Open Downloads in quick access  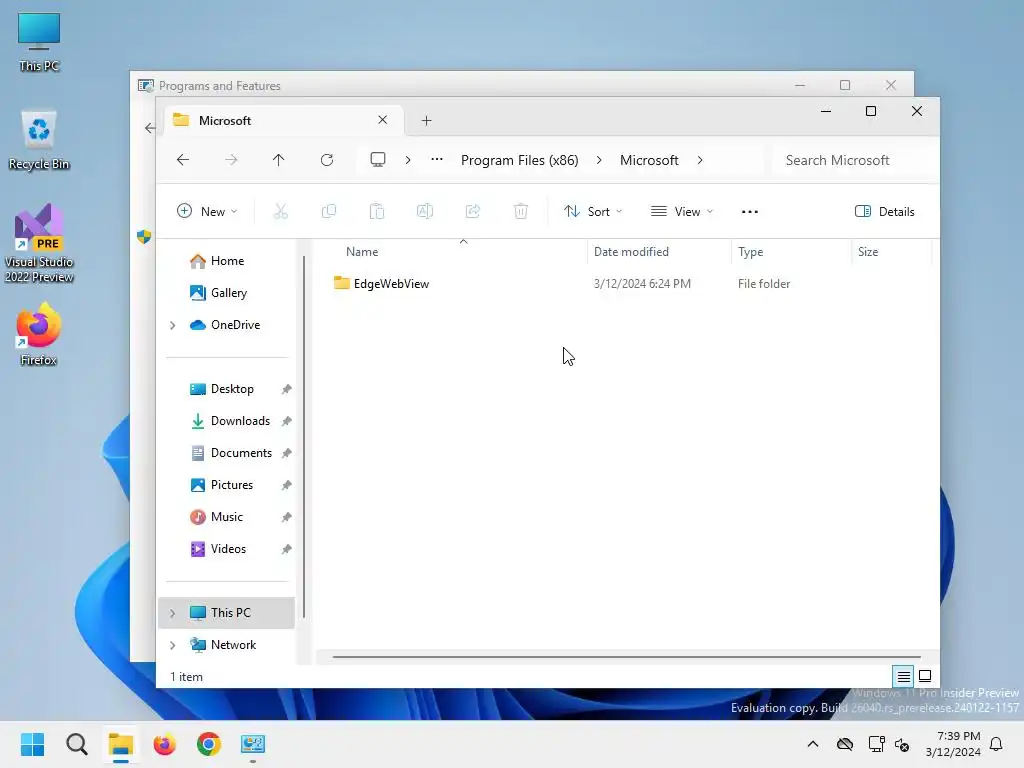tap(227, 421)
